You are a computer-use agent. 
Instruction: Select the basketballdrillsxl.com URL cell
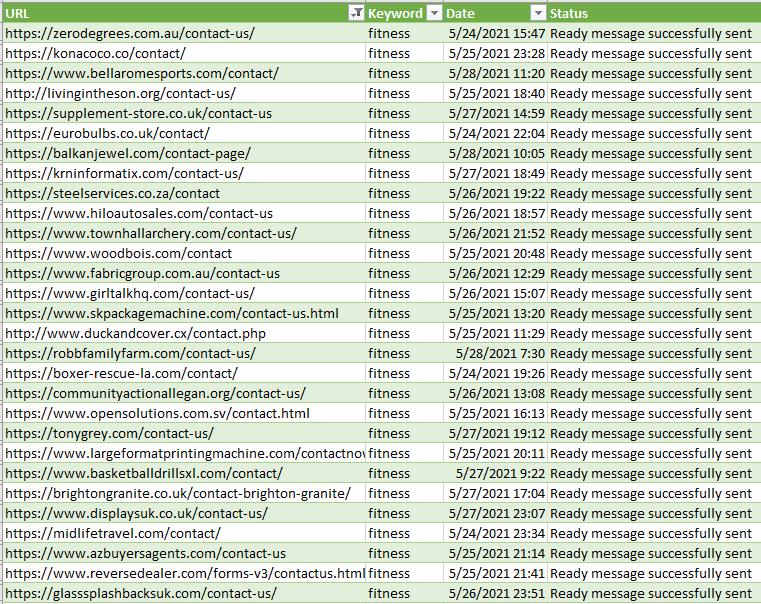click(x=184, y=473)
